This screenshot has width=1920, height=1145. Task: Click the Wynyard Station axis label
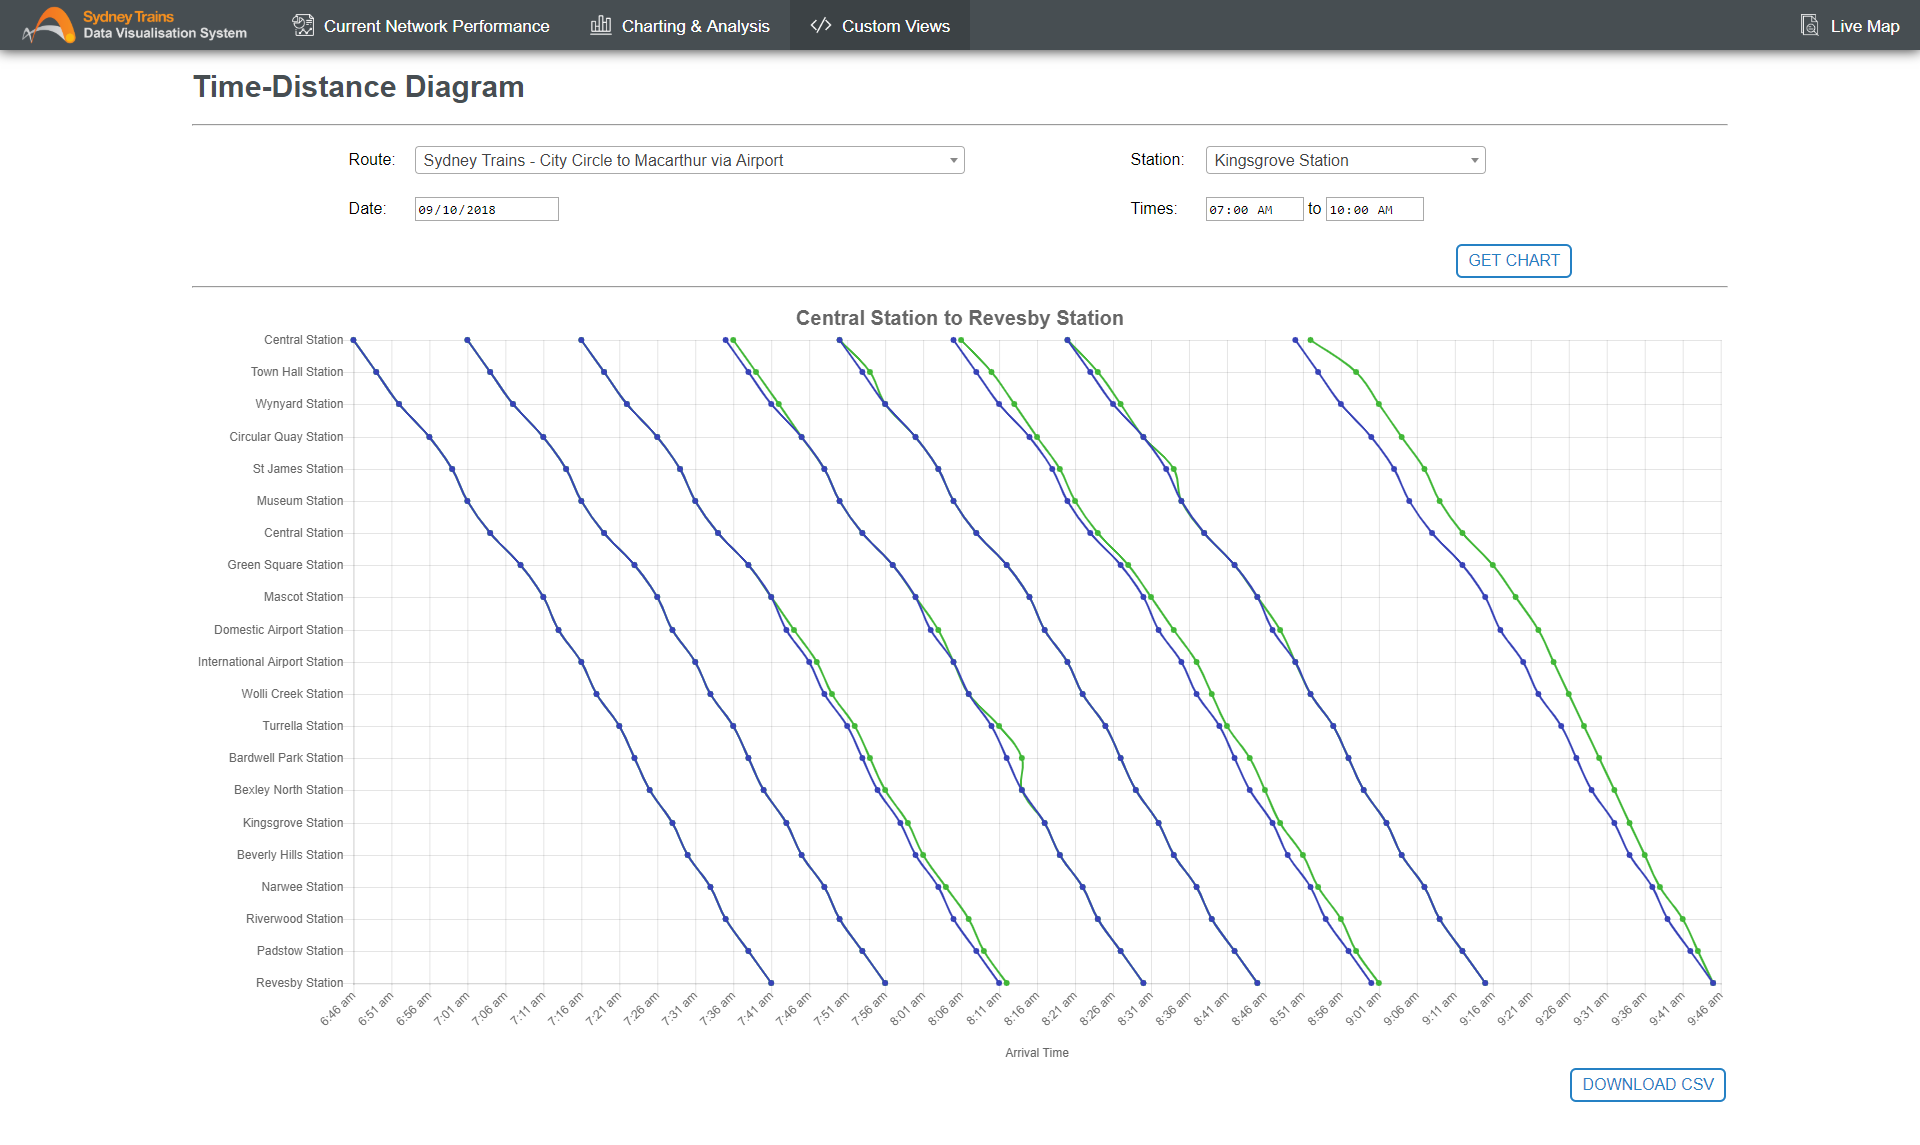pos(299,404)
